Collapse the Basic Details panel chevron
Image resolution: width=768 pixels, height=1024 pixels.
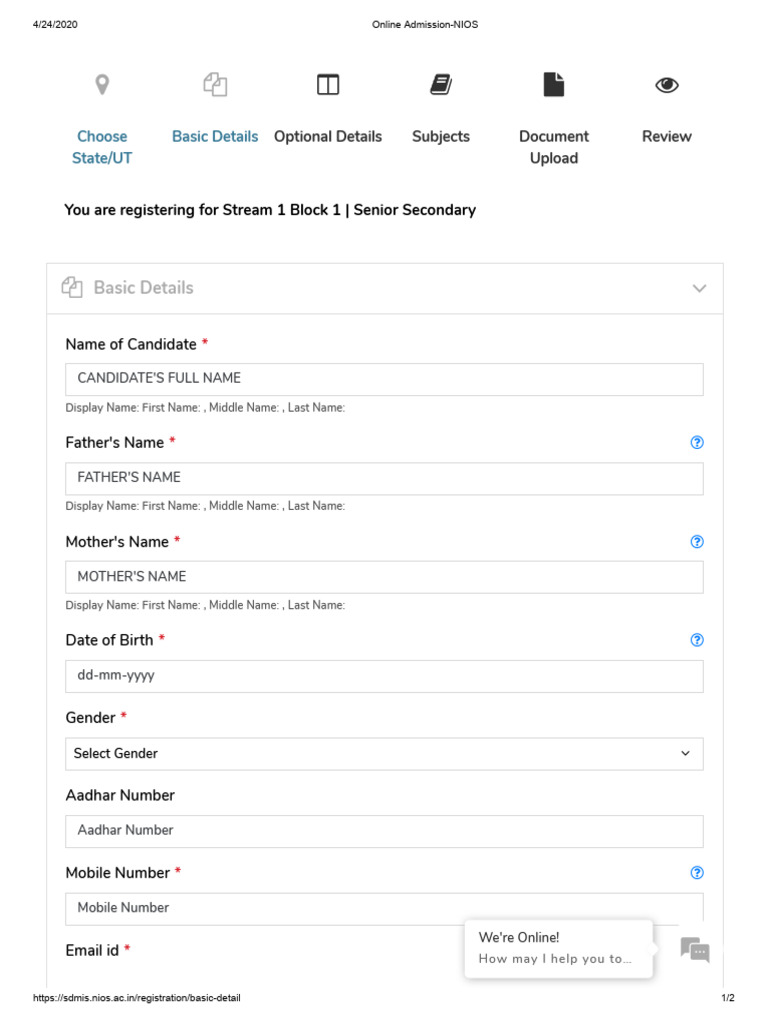coord(699,289)
